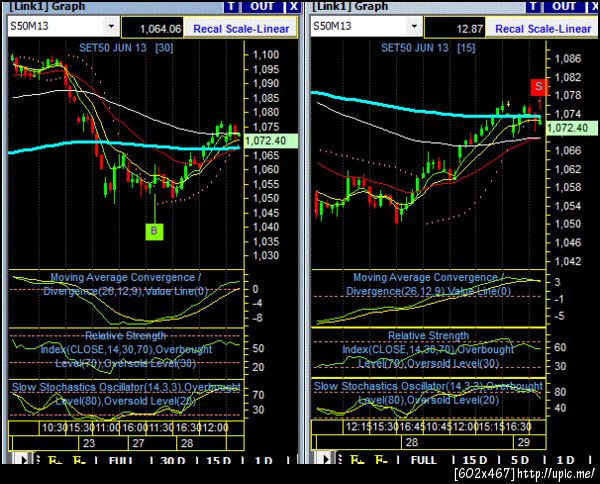Viewport: 600px width, 484px height.
Task: Close the right Link1 Graph window
Action: (x=593, y=6)
